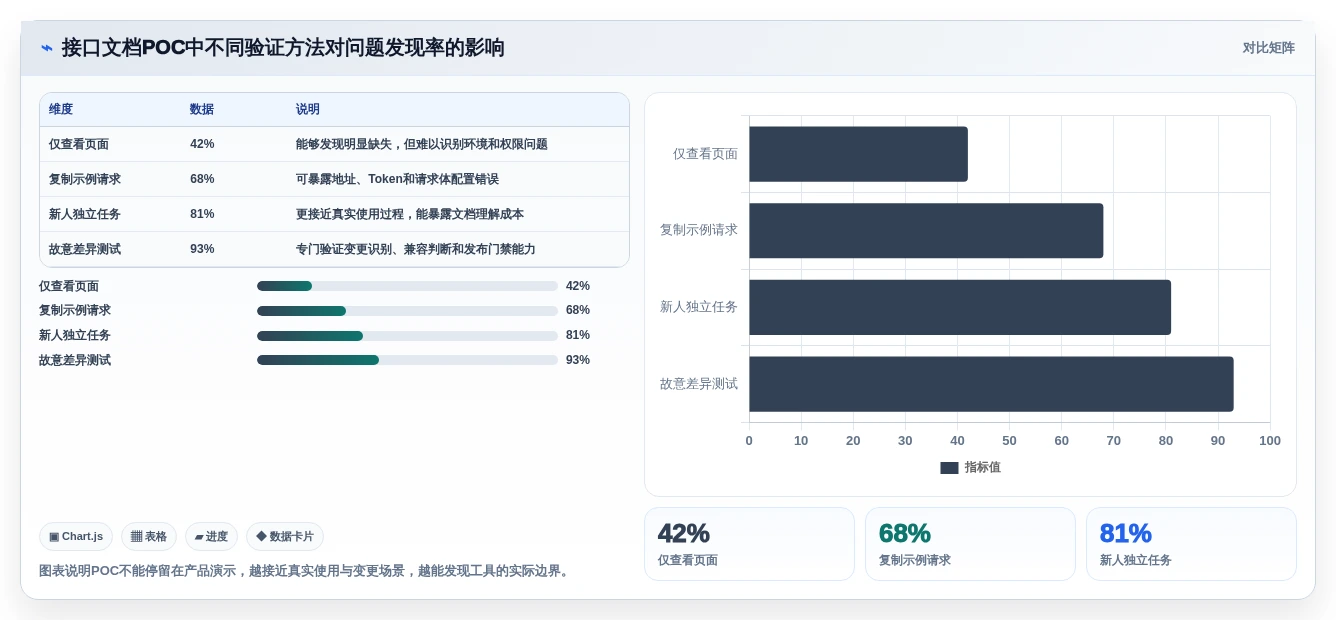Screen dimensions: 1336x620
Task: Click the 新人独立任务 chart bar
Action: click(x=960, y=307)
